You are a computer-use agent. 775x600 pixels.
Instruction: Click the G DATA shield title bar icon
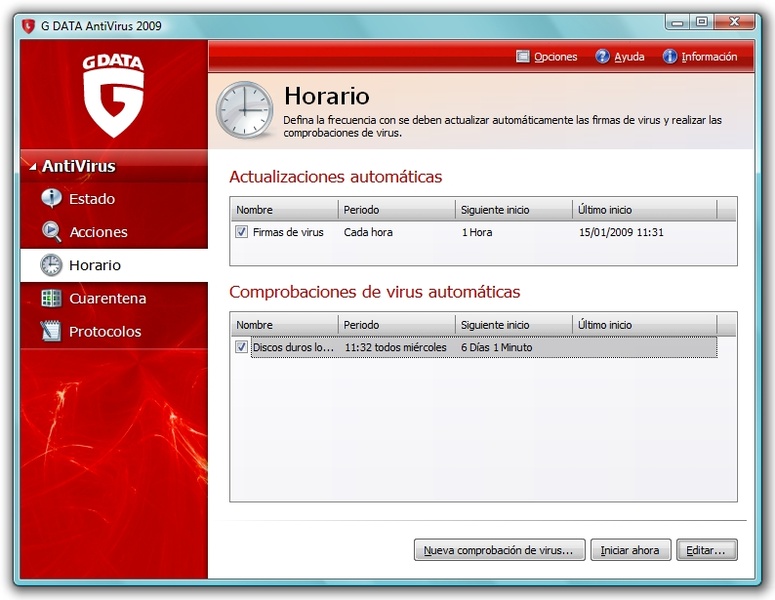point(29,26)
